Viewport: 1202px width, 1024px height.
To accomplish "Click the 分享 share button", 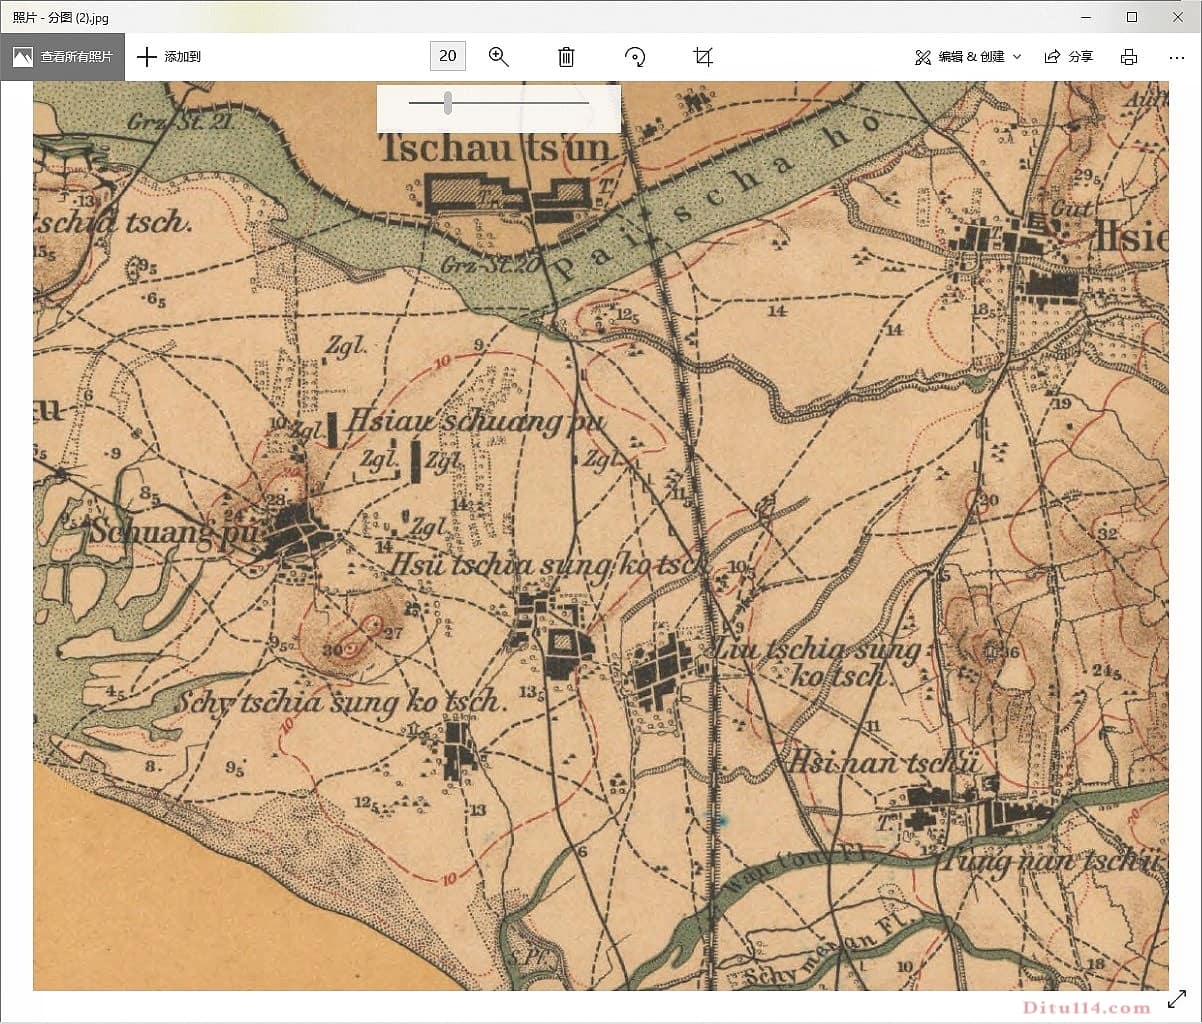I will pos(1069,57).
